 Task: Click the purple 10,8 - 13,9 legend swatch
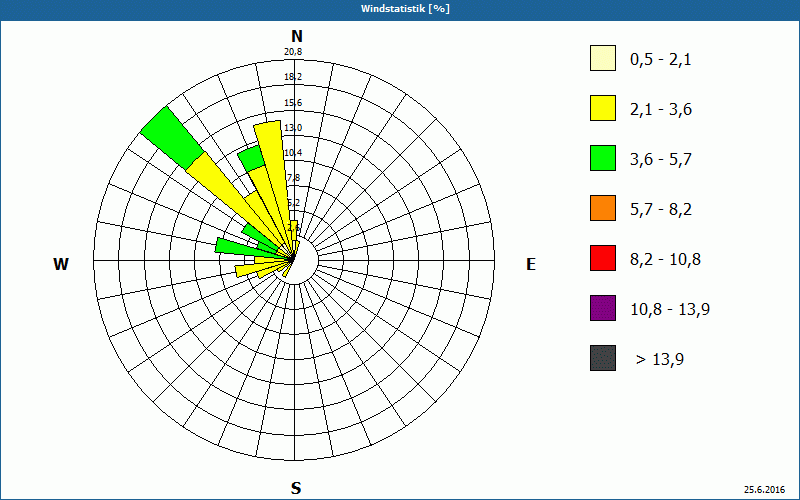(x=603, y=308)
